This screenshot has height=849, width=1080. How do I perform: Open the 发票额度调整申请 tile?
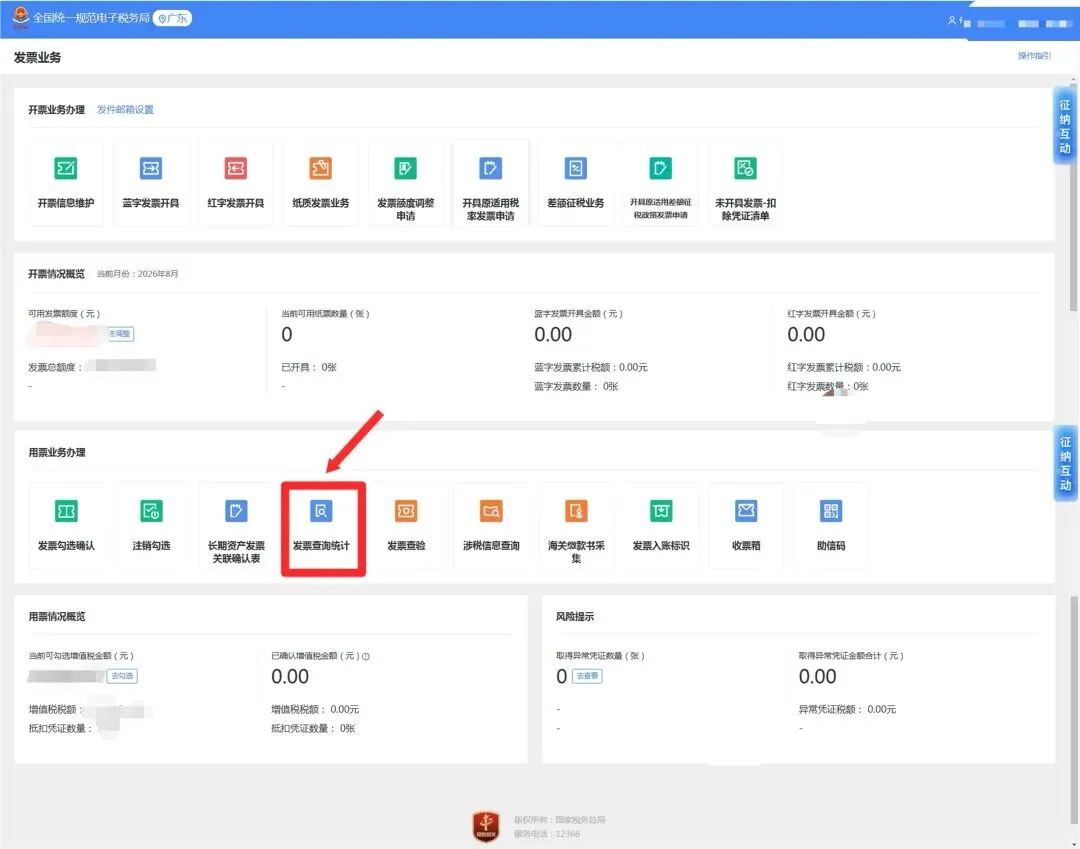406,182
